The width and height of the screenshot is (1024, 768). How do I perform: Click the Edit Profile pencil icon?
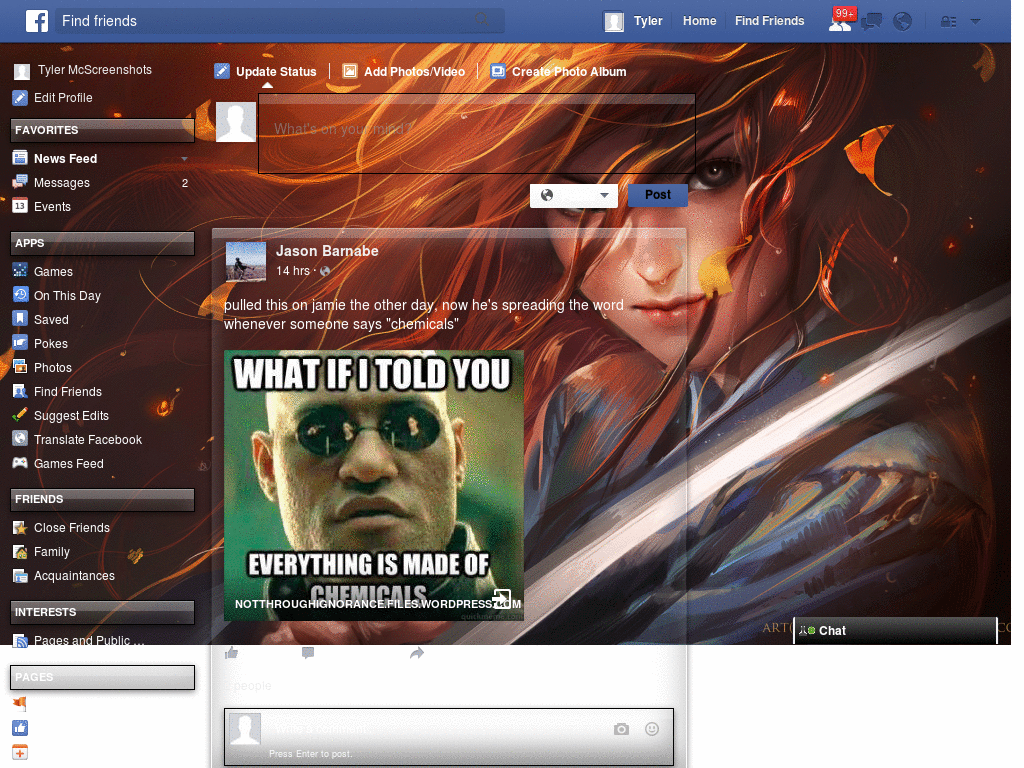pos(20,98)
